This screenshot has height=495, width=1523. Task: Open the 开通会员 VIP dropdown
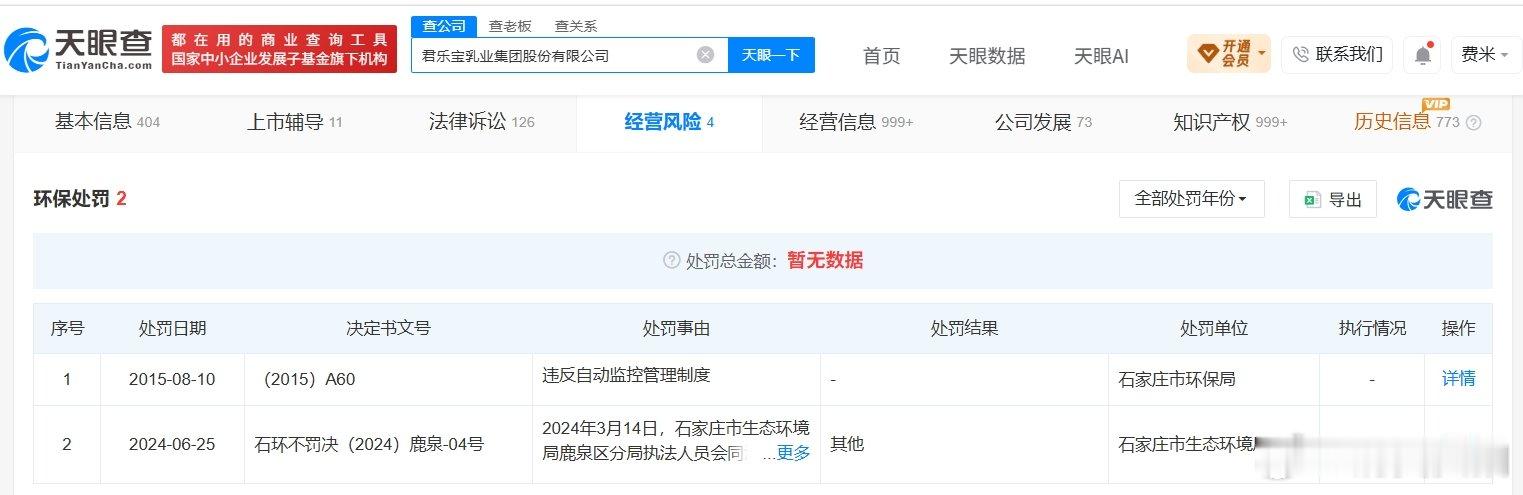(1229, 54)
